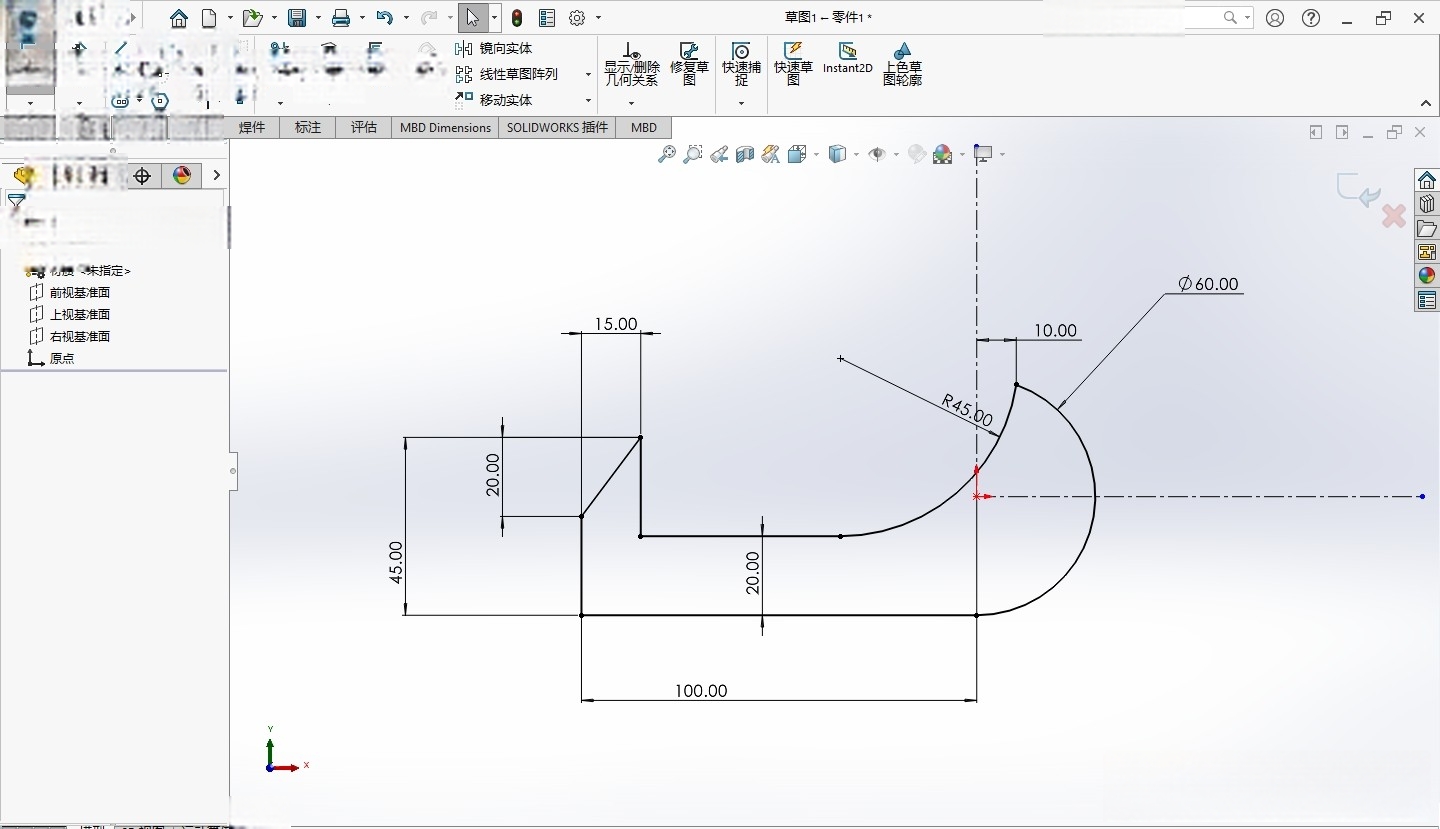The width and height of the screenshot is (1440, 829).
Task: Switch to the 标注 tab
Action: 308,127
